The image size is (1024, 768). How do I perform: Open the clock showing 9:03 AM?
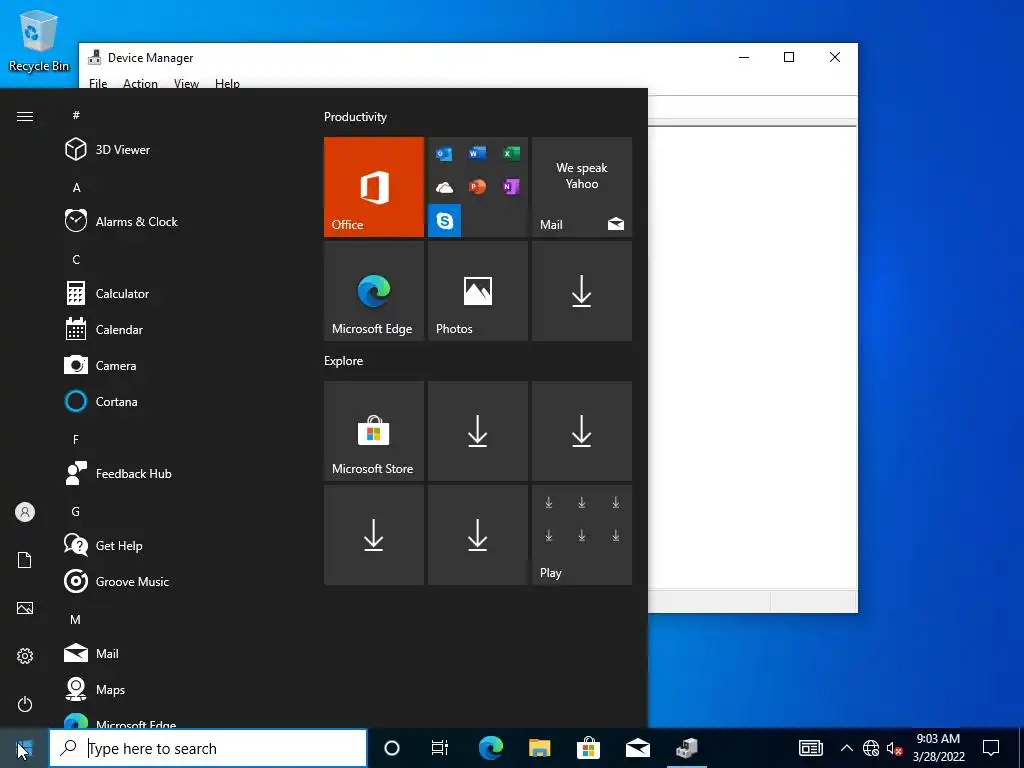[938, 748]
